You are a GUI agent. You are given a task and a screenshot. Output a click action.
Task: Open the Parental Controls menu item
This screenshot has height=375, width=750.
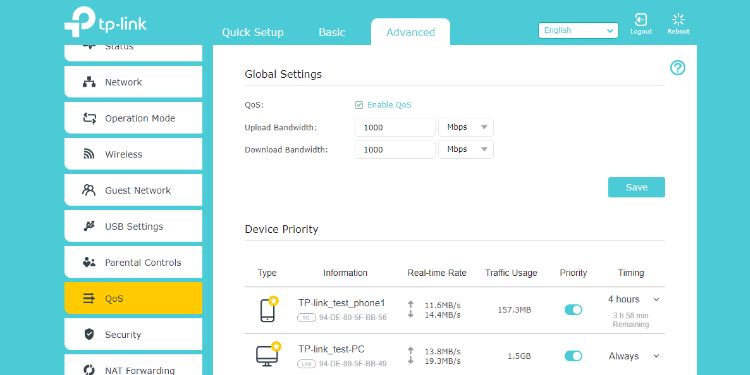133,262
